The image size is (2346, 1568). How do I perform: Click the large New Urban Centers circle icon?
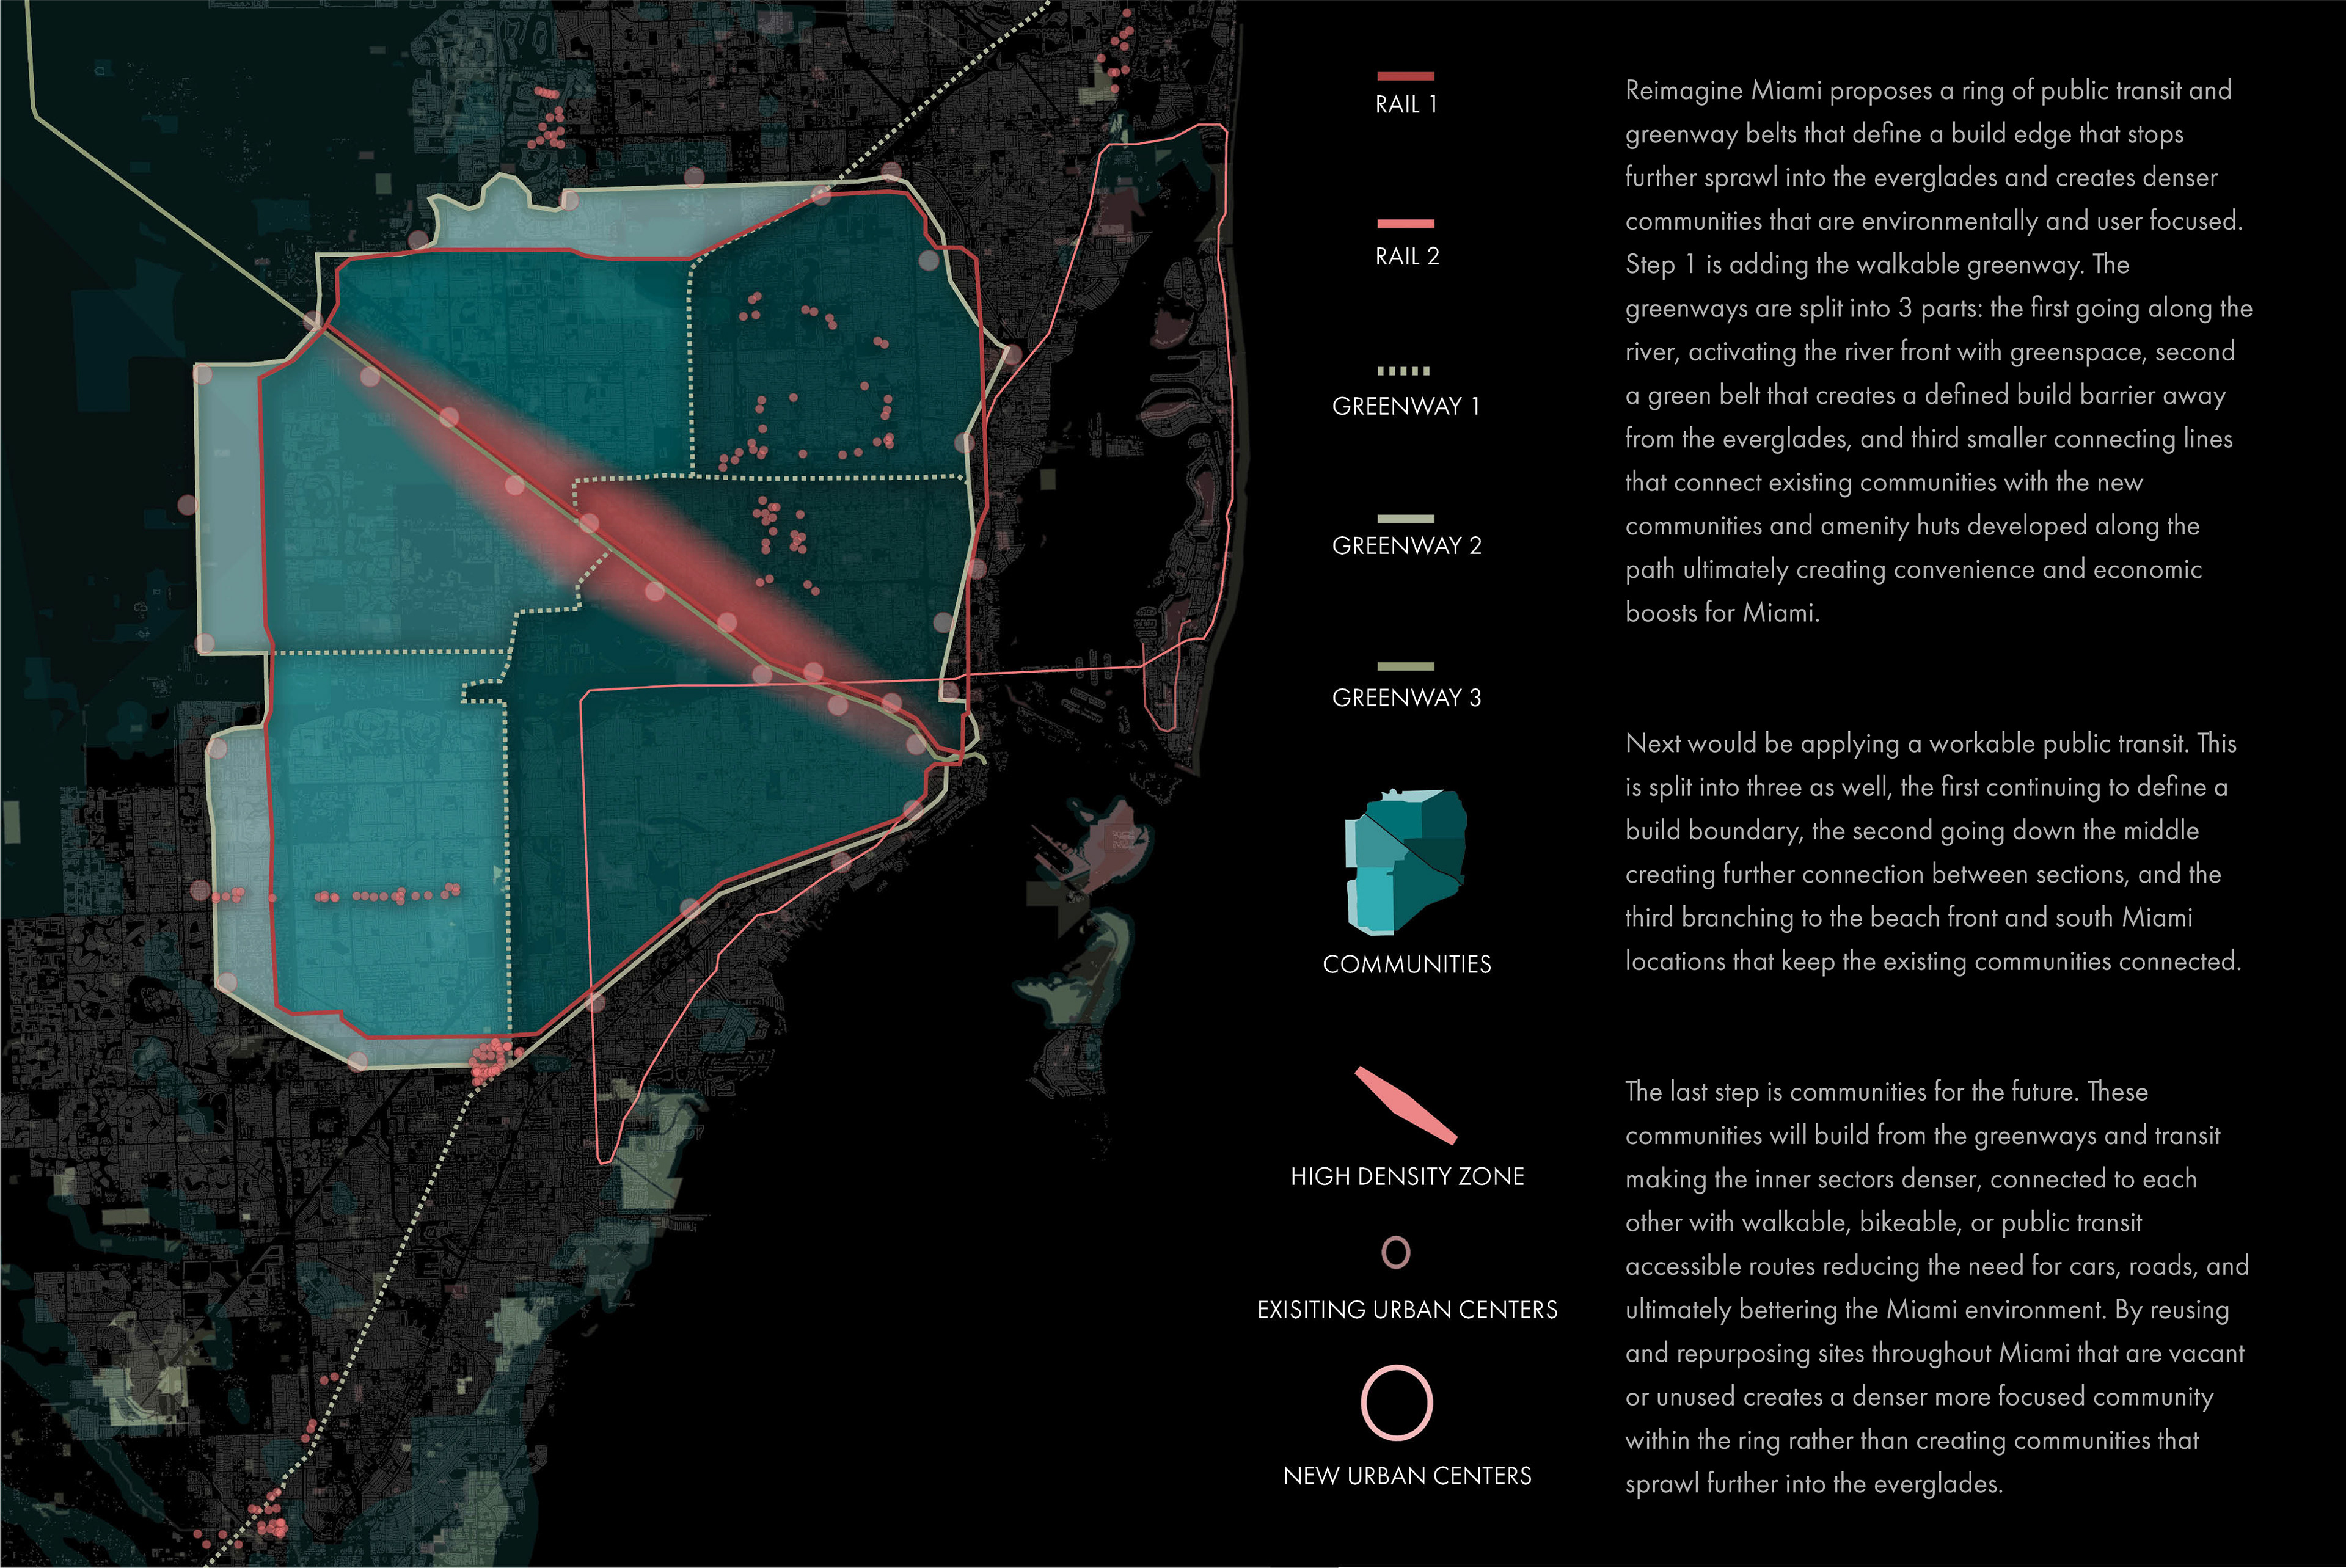coord(1396,1402)
